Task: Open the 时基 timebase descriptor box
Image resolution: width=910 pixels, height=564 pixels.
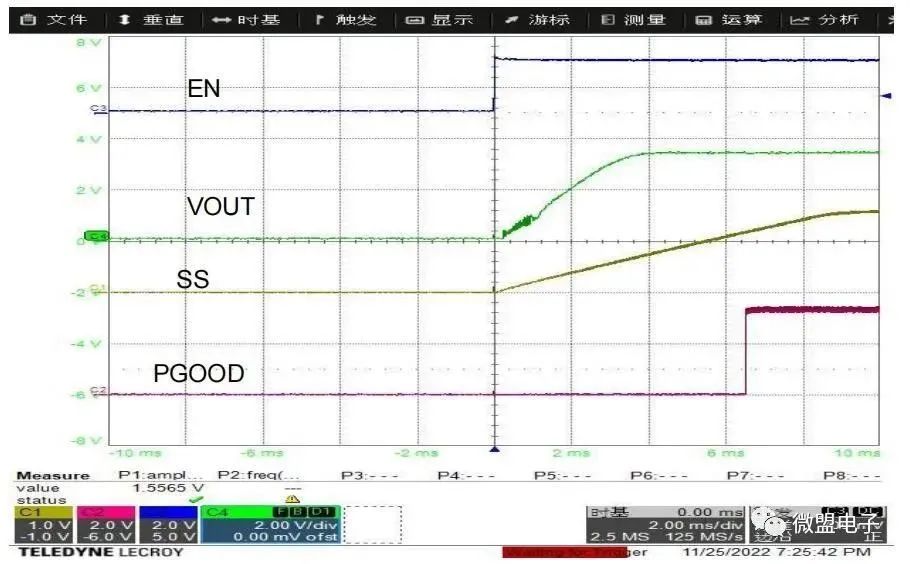Action: coord(665,525)
